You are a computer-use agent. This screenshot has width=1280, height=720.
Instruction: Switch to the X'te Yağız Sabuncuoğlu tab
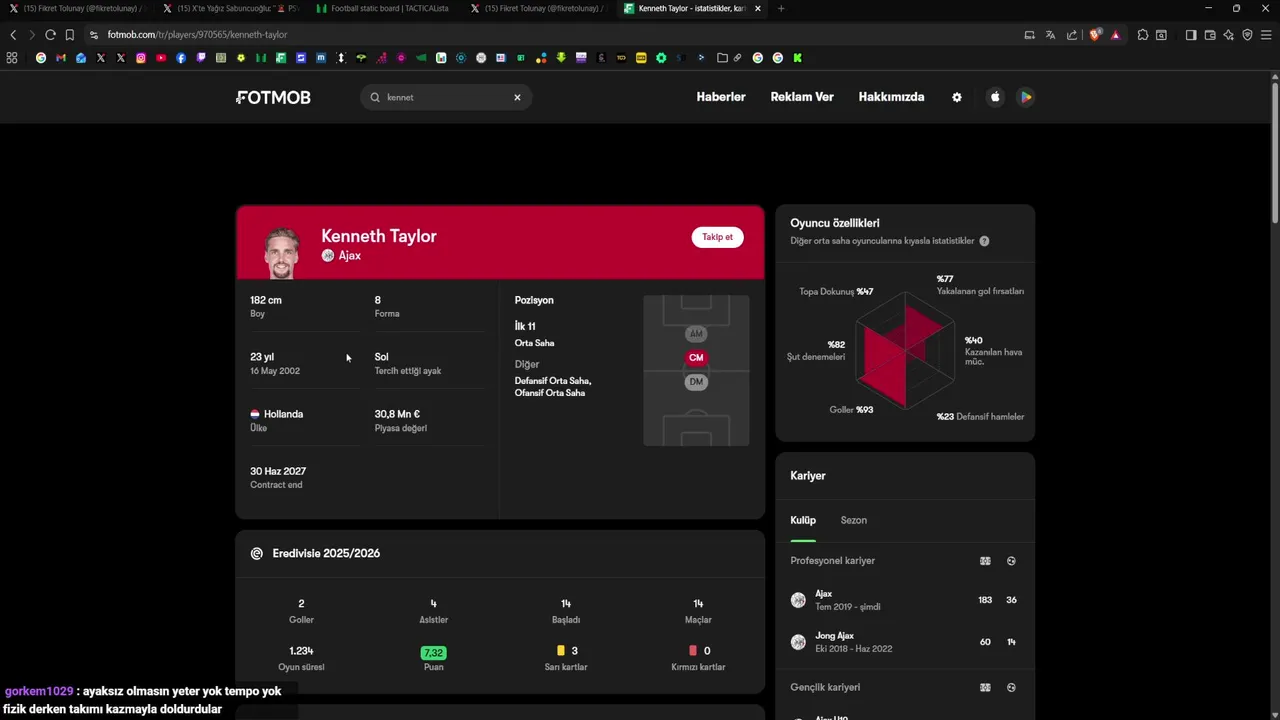click(x=231, y=8)
